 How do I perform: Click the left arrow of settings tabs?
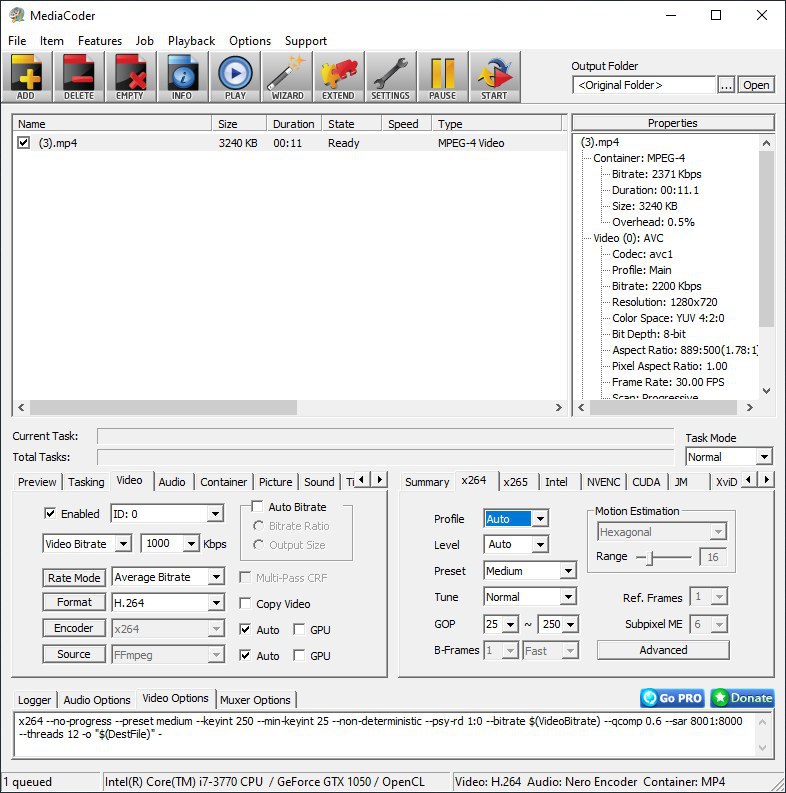(x=361, y=479)
